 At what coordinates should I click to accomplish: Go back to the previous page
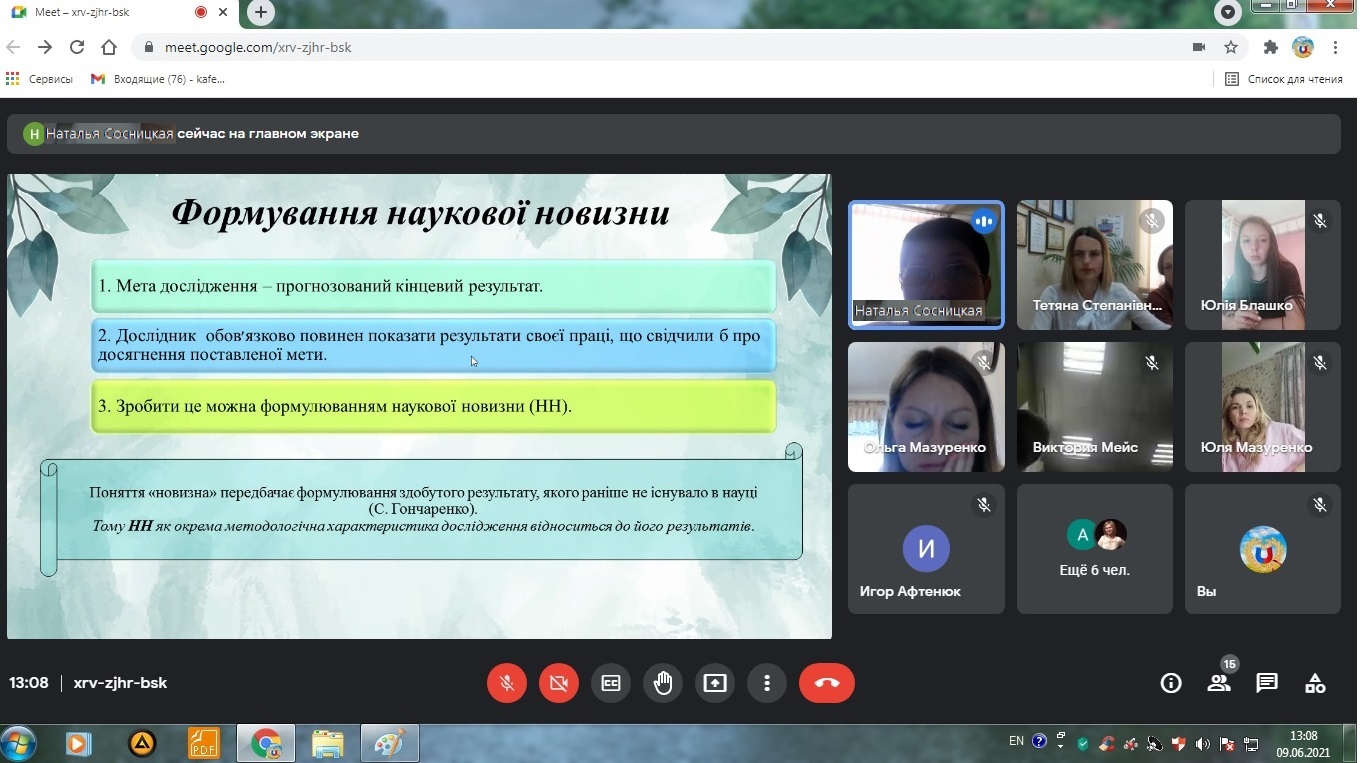[13, 47]
